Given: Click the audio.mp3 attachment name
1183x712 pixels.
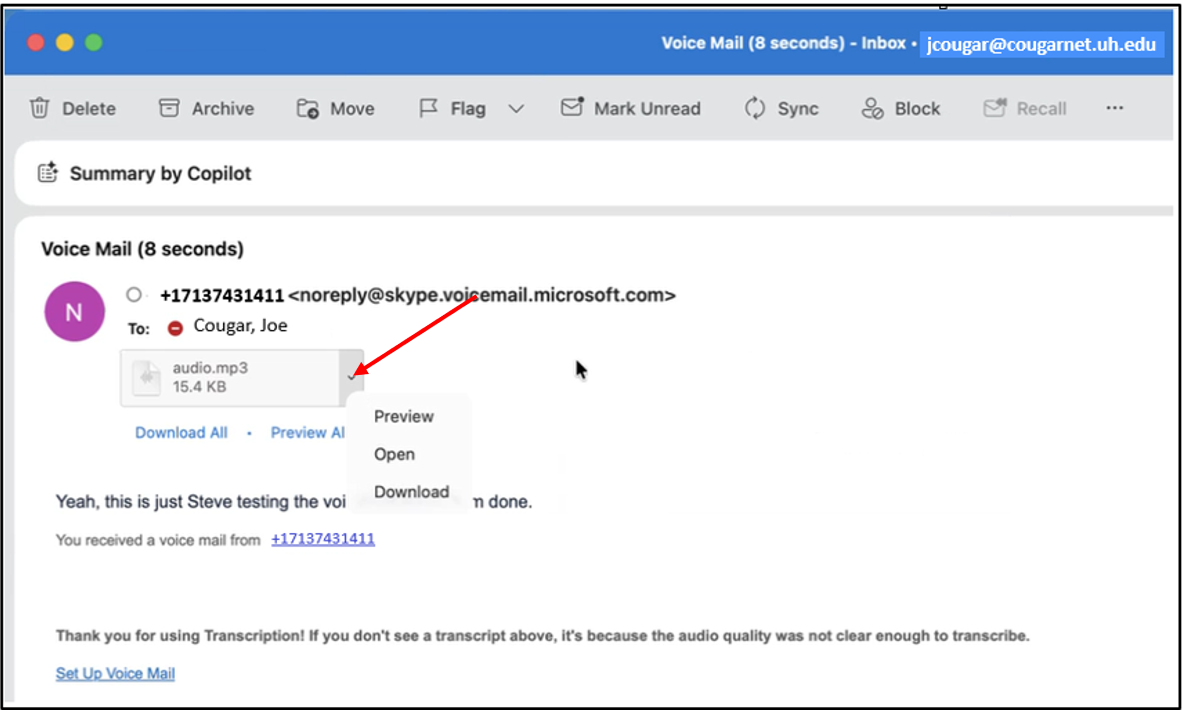Looking at the screenshot, I should (x=210, y=368).
